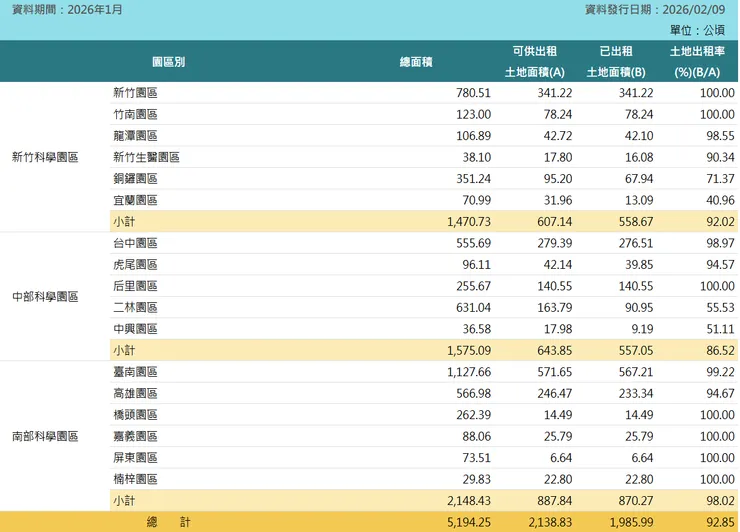Select the 中部科學園區 group label
Viewport: 740px width, 532px height.
point(45,297)
